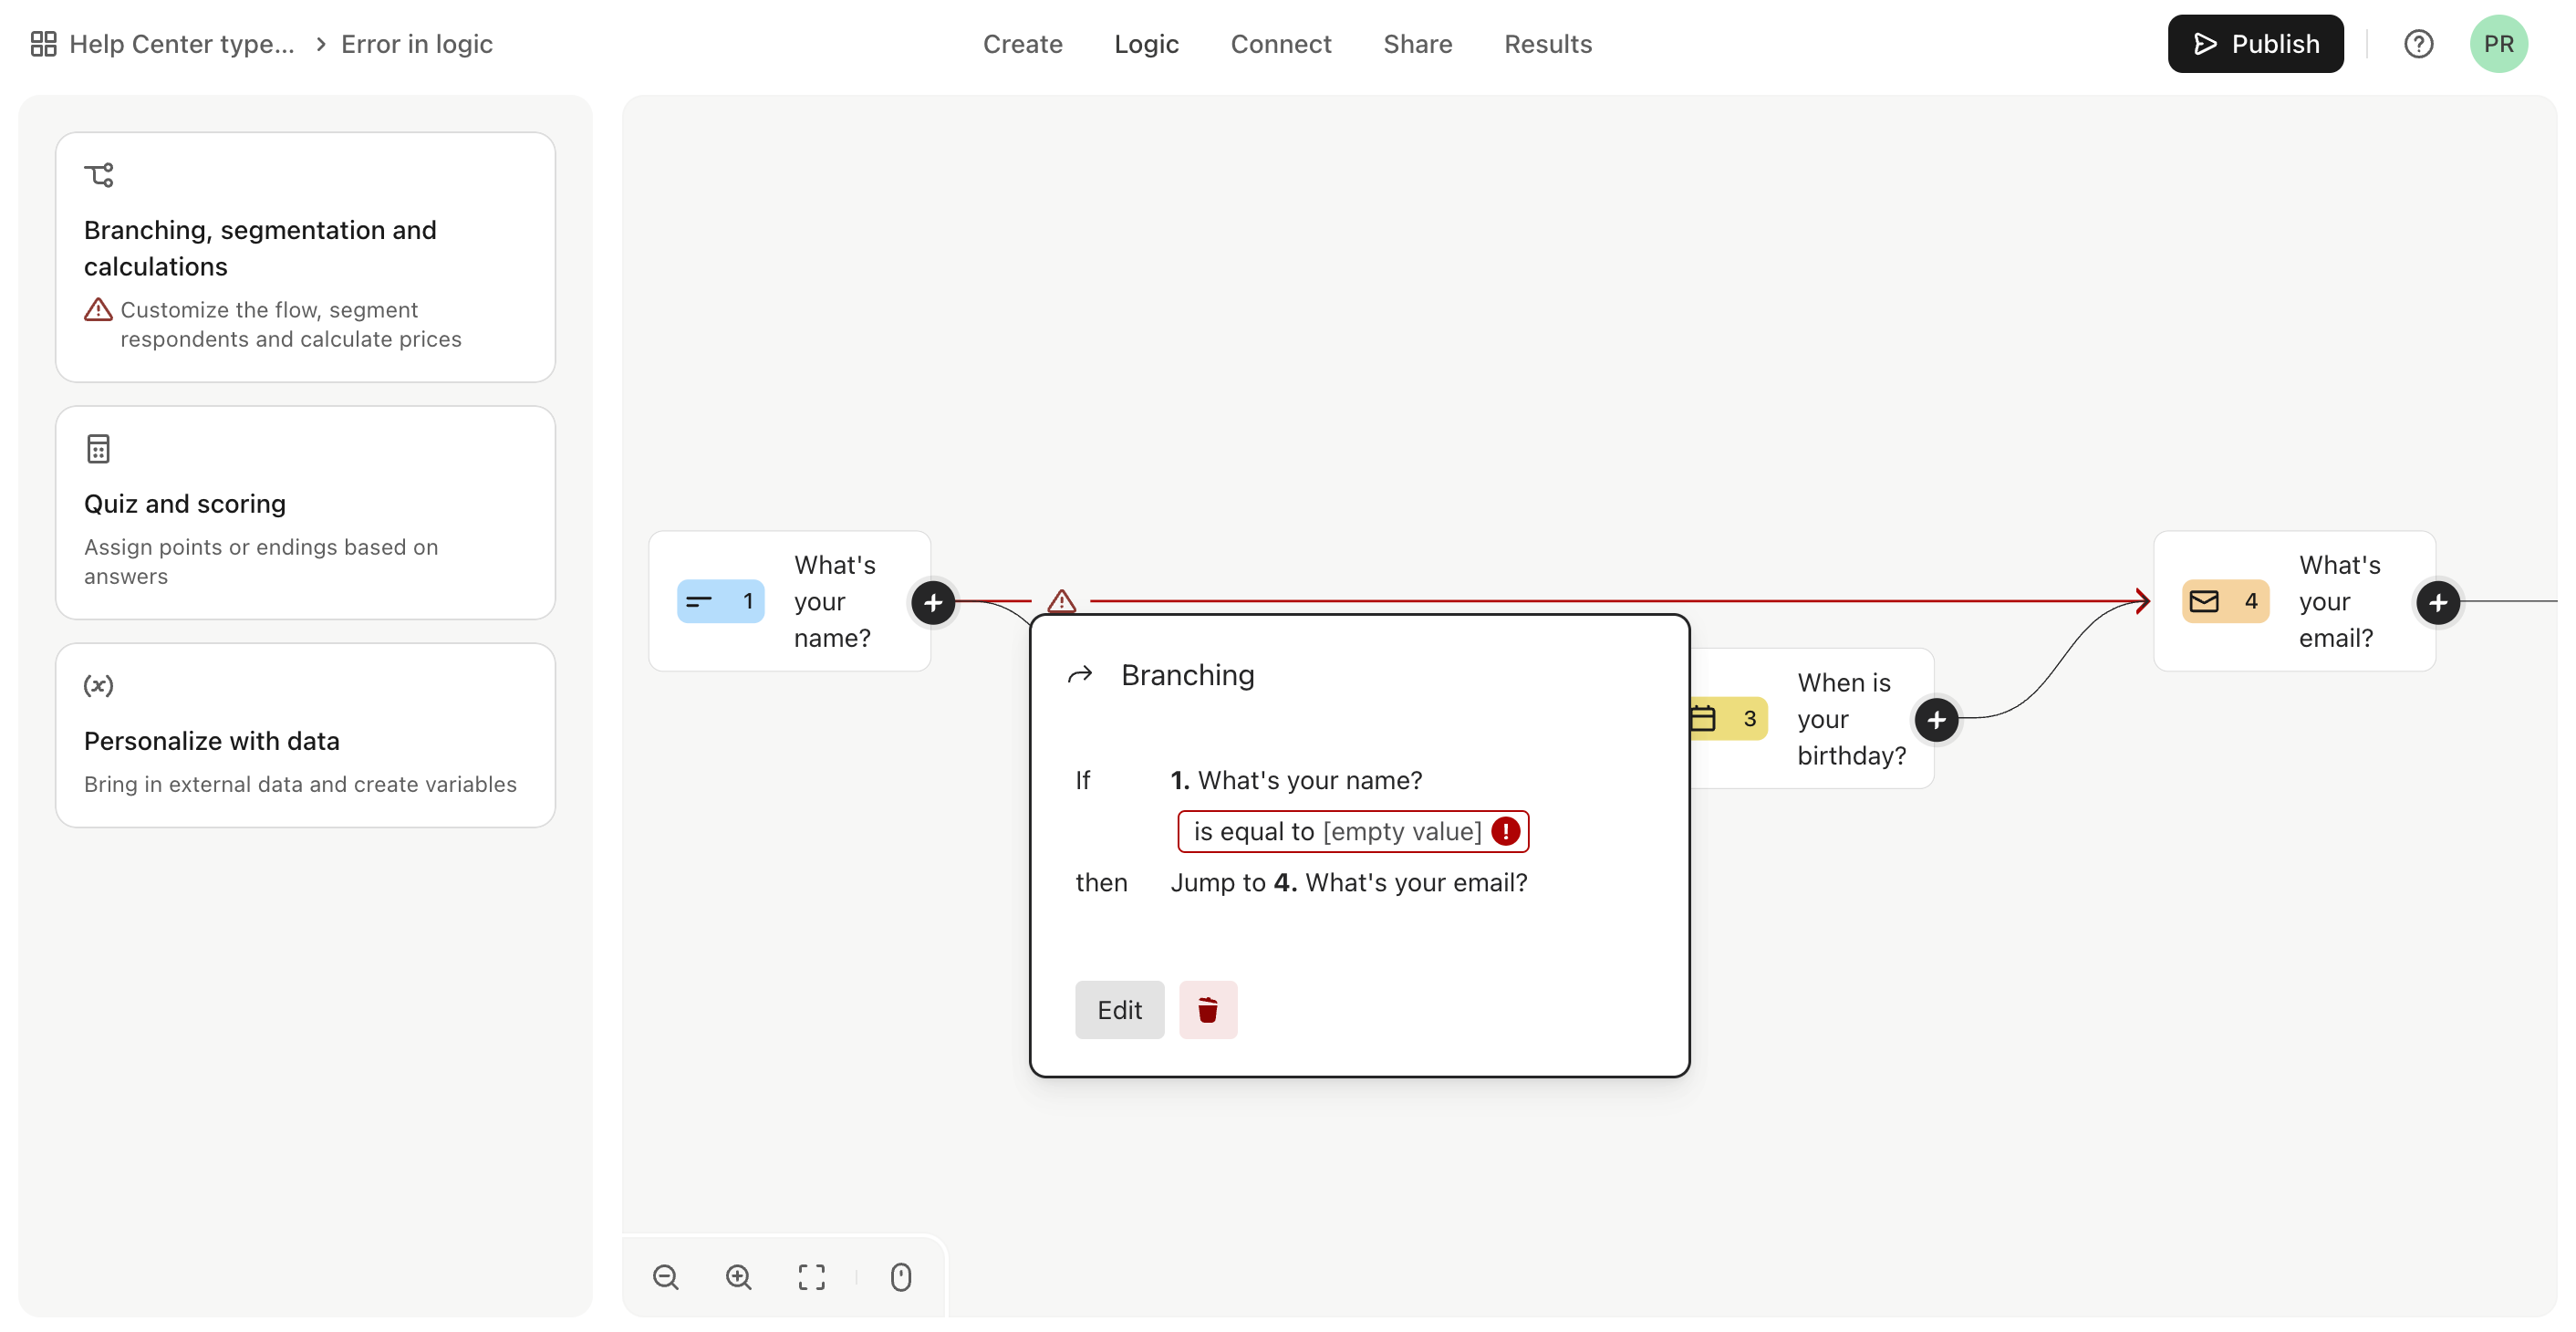
Task: Edit the branching rule
Action: coord(1119,1009)
